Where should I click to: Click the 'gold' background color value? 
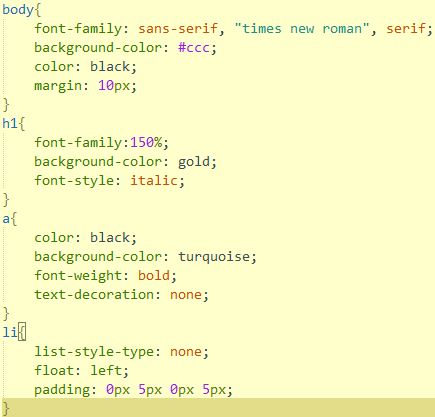pyautogui.click(x=194, y=162)
